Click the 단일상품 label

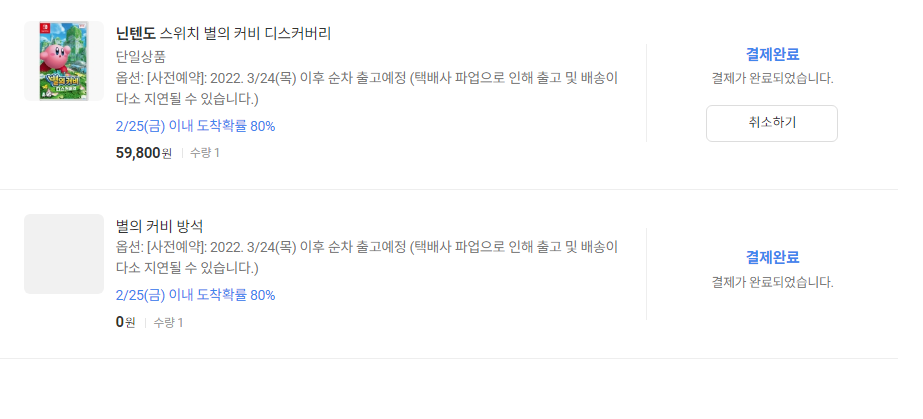141,56
